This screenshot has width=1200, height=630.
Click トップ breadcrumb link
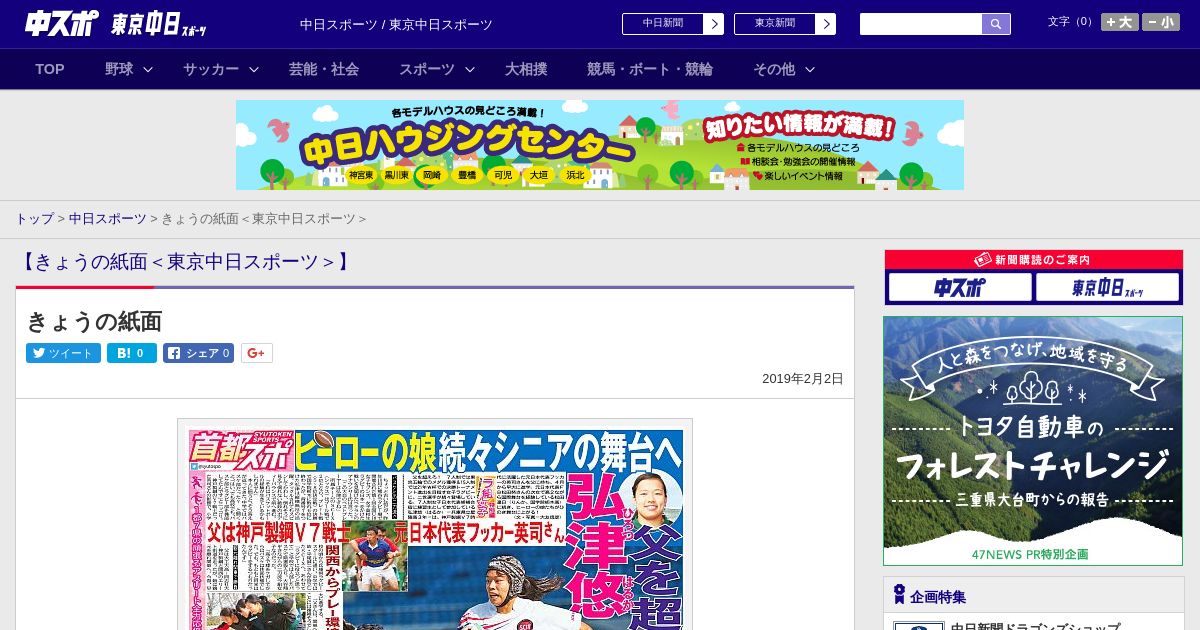pos(34,218)
